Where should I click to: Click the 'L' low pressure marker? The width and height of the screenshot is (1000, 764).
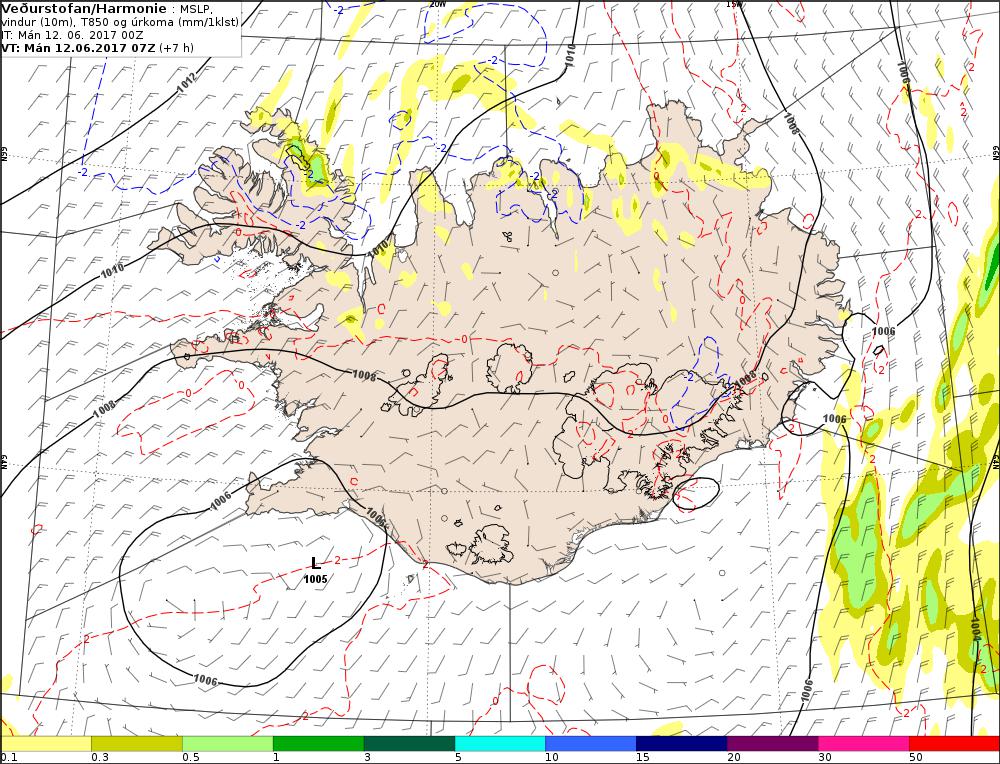click(x=316, y=563)
